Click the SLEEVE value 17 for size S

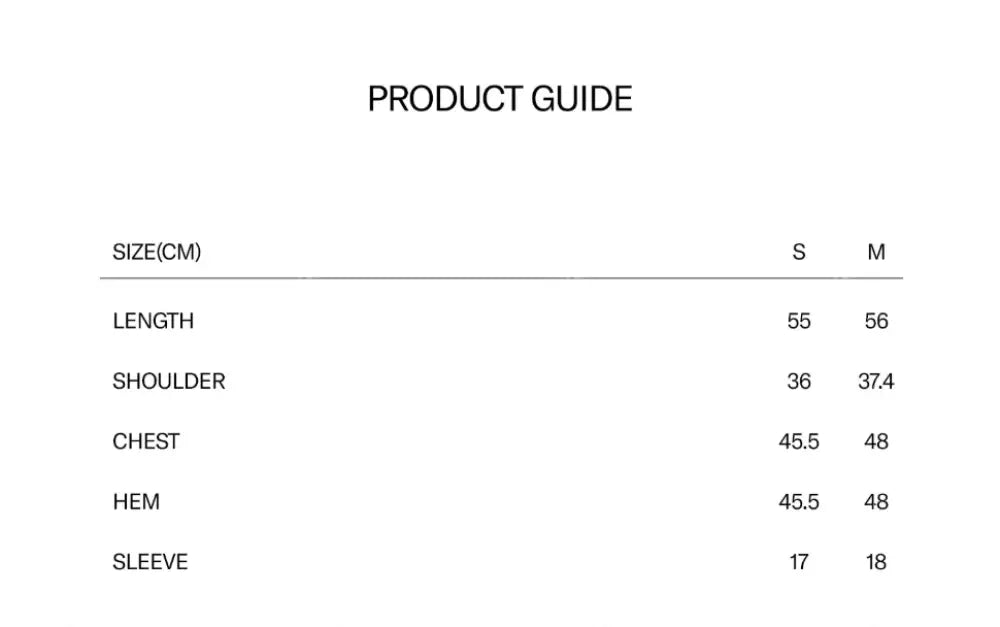coord(798,562)
